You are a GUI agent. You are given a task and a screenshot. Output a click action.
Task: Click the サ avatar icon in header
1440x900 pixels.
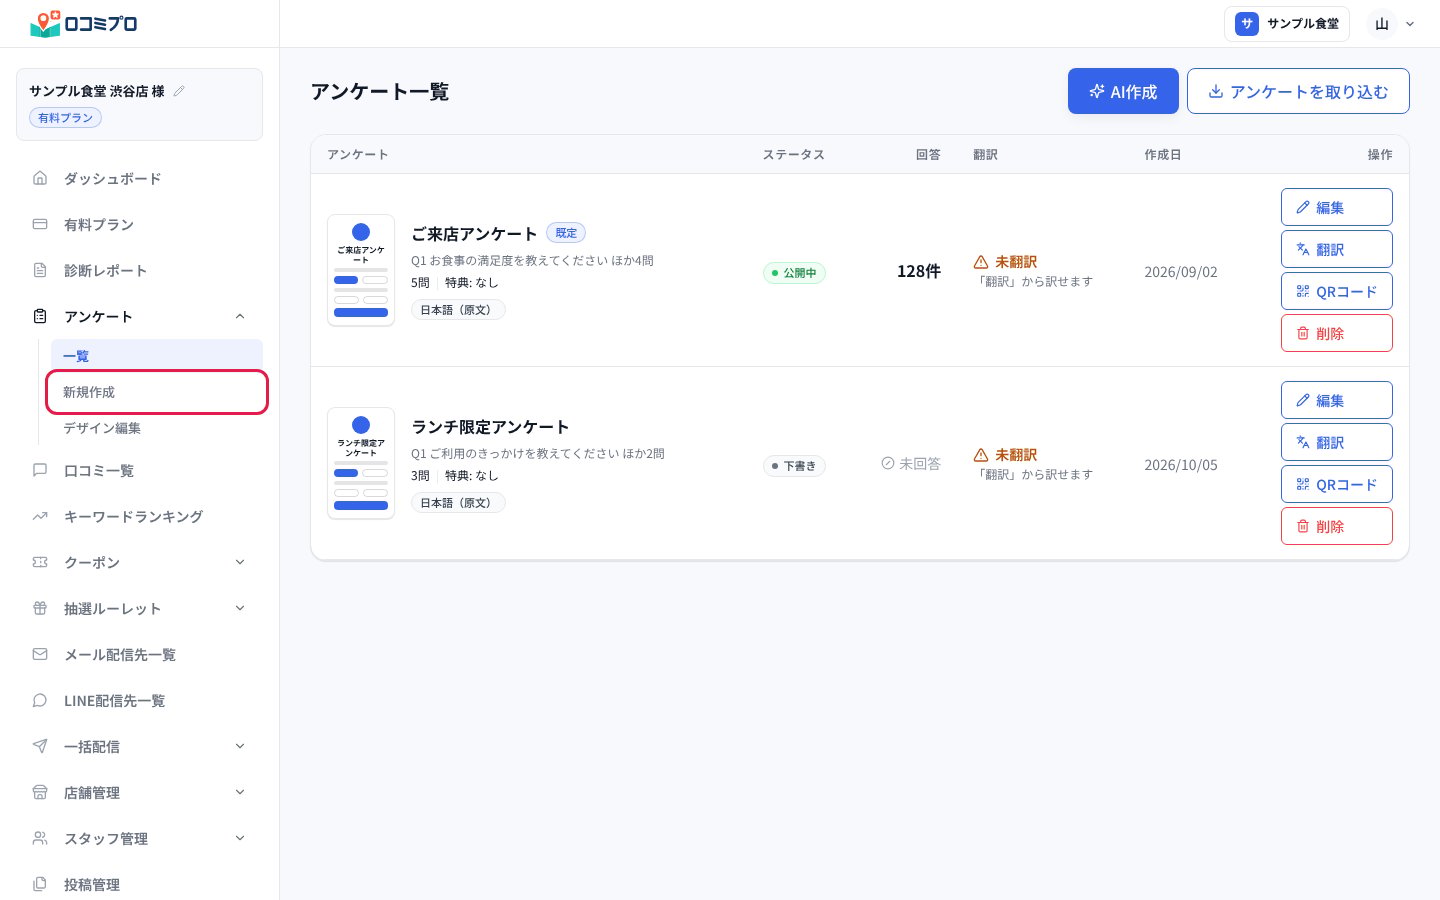point(1246,24)
